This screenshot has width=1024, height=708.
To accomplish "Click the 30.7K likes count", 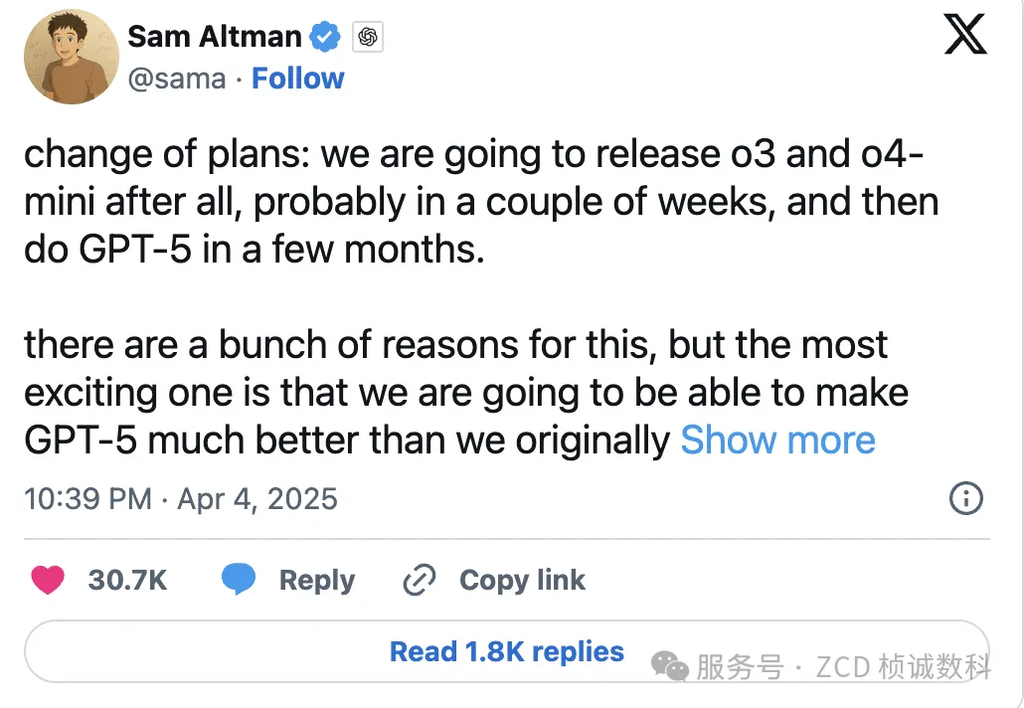I will (x=127, y=580).
